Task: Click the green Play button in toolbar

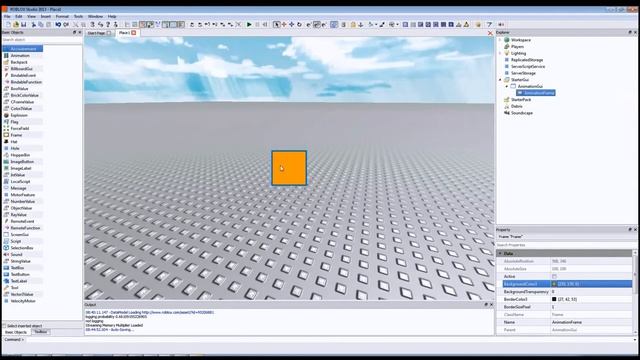Action: 249,24
